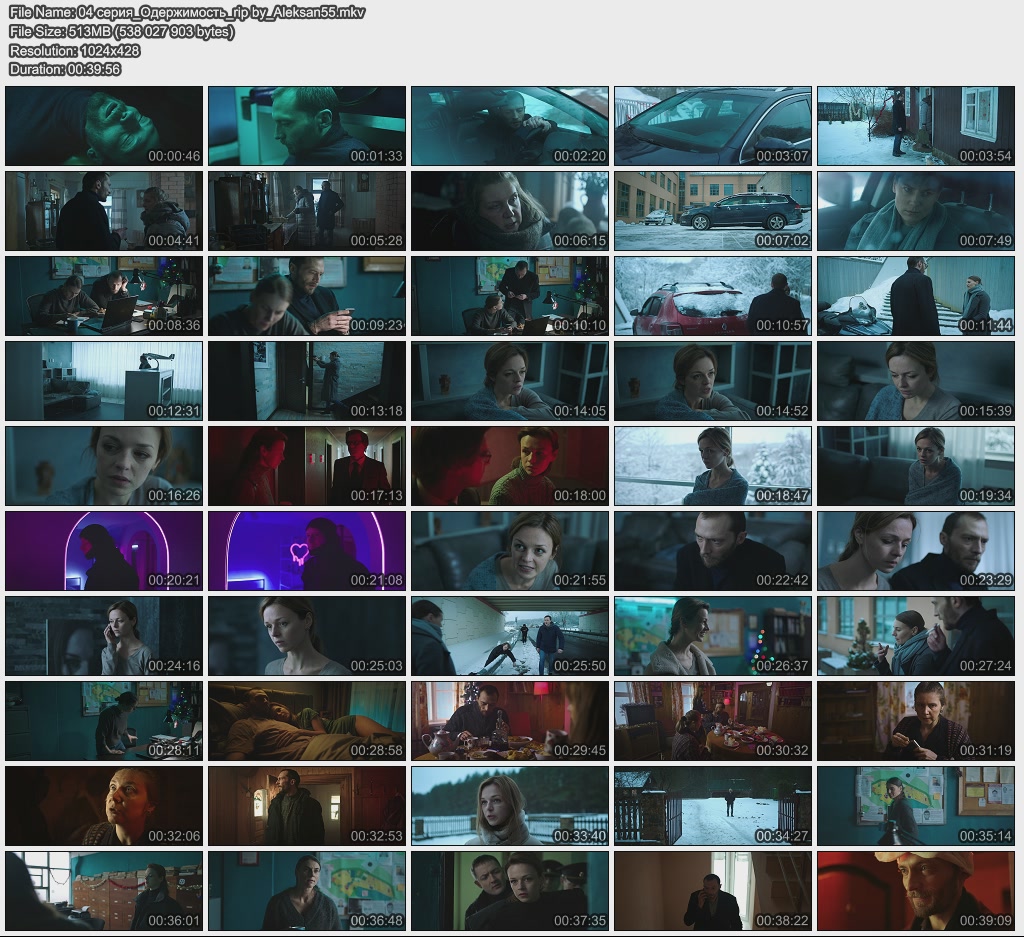
Task: Pick the snowy house thumbnail at 00:03:54
Action: coord(916,126)
